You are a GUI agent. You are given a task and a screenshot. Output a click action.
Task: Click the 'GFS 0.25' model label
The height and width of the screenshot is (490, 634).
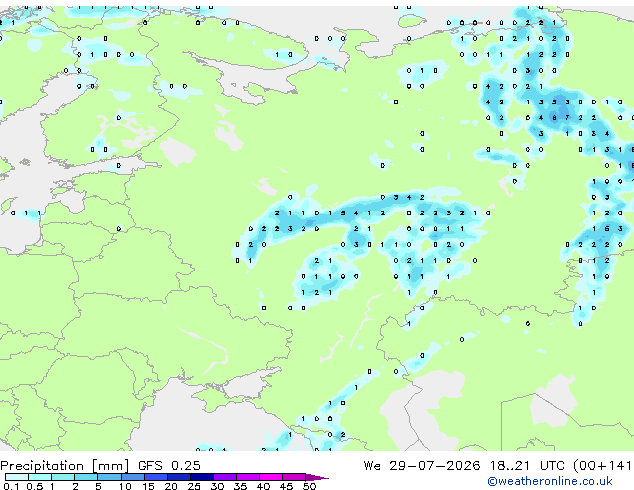(169, 465)
